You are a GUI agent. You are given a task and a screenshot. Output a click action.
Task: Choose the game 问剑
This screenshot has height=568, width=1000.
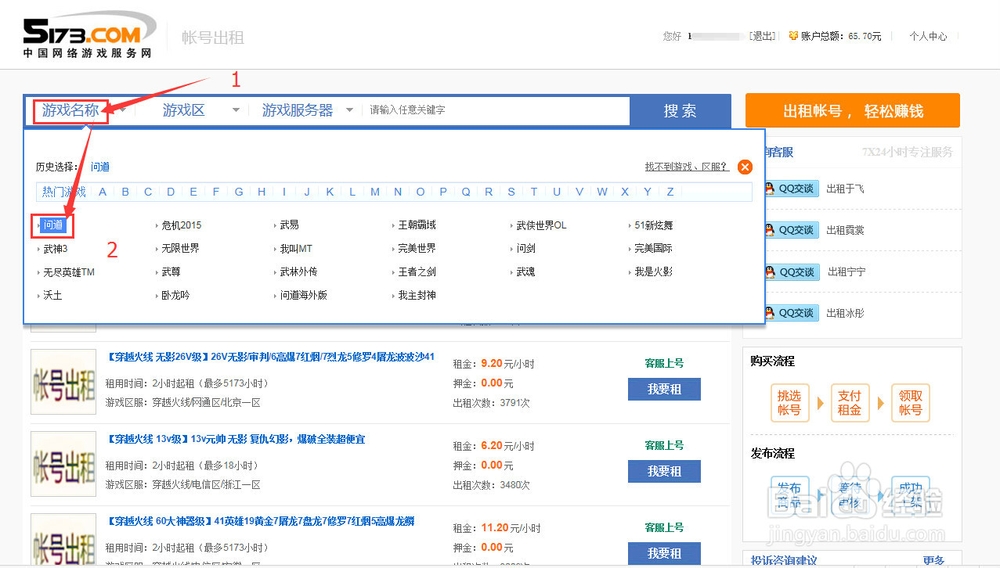click(x=526, y=248)
